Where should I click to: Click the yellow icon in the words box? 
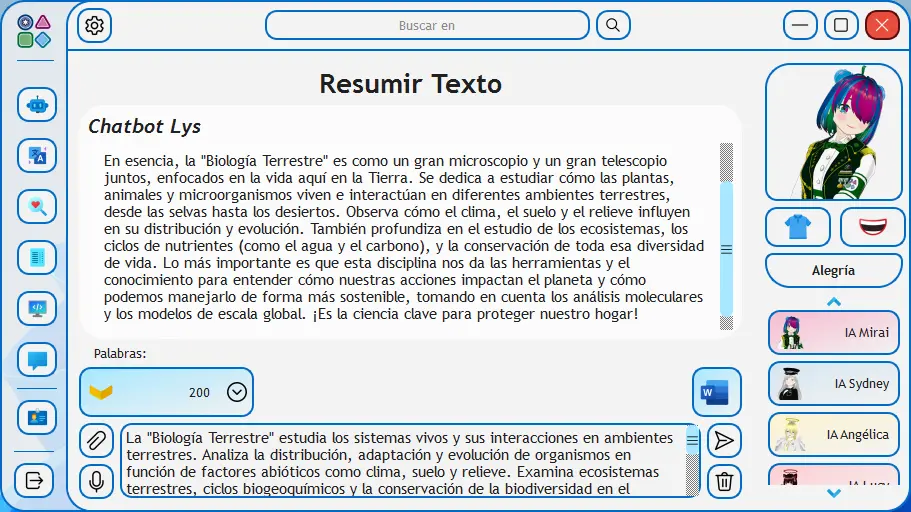tap(101, 392)
